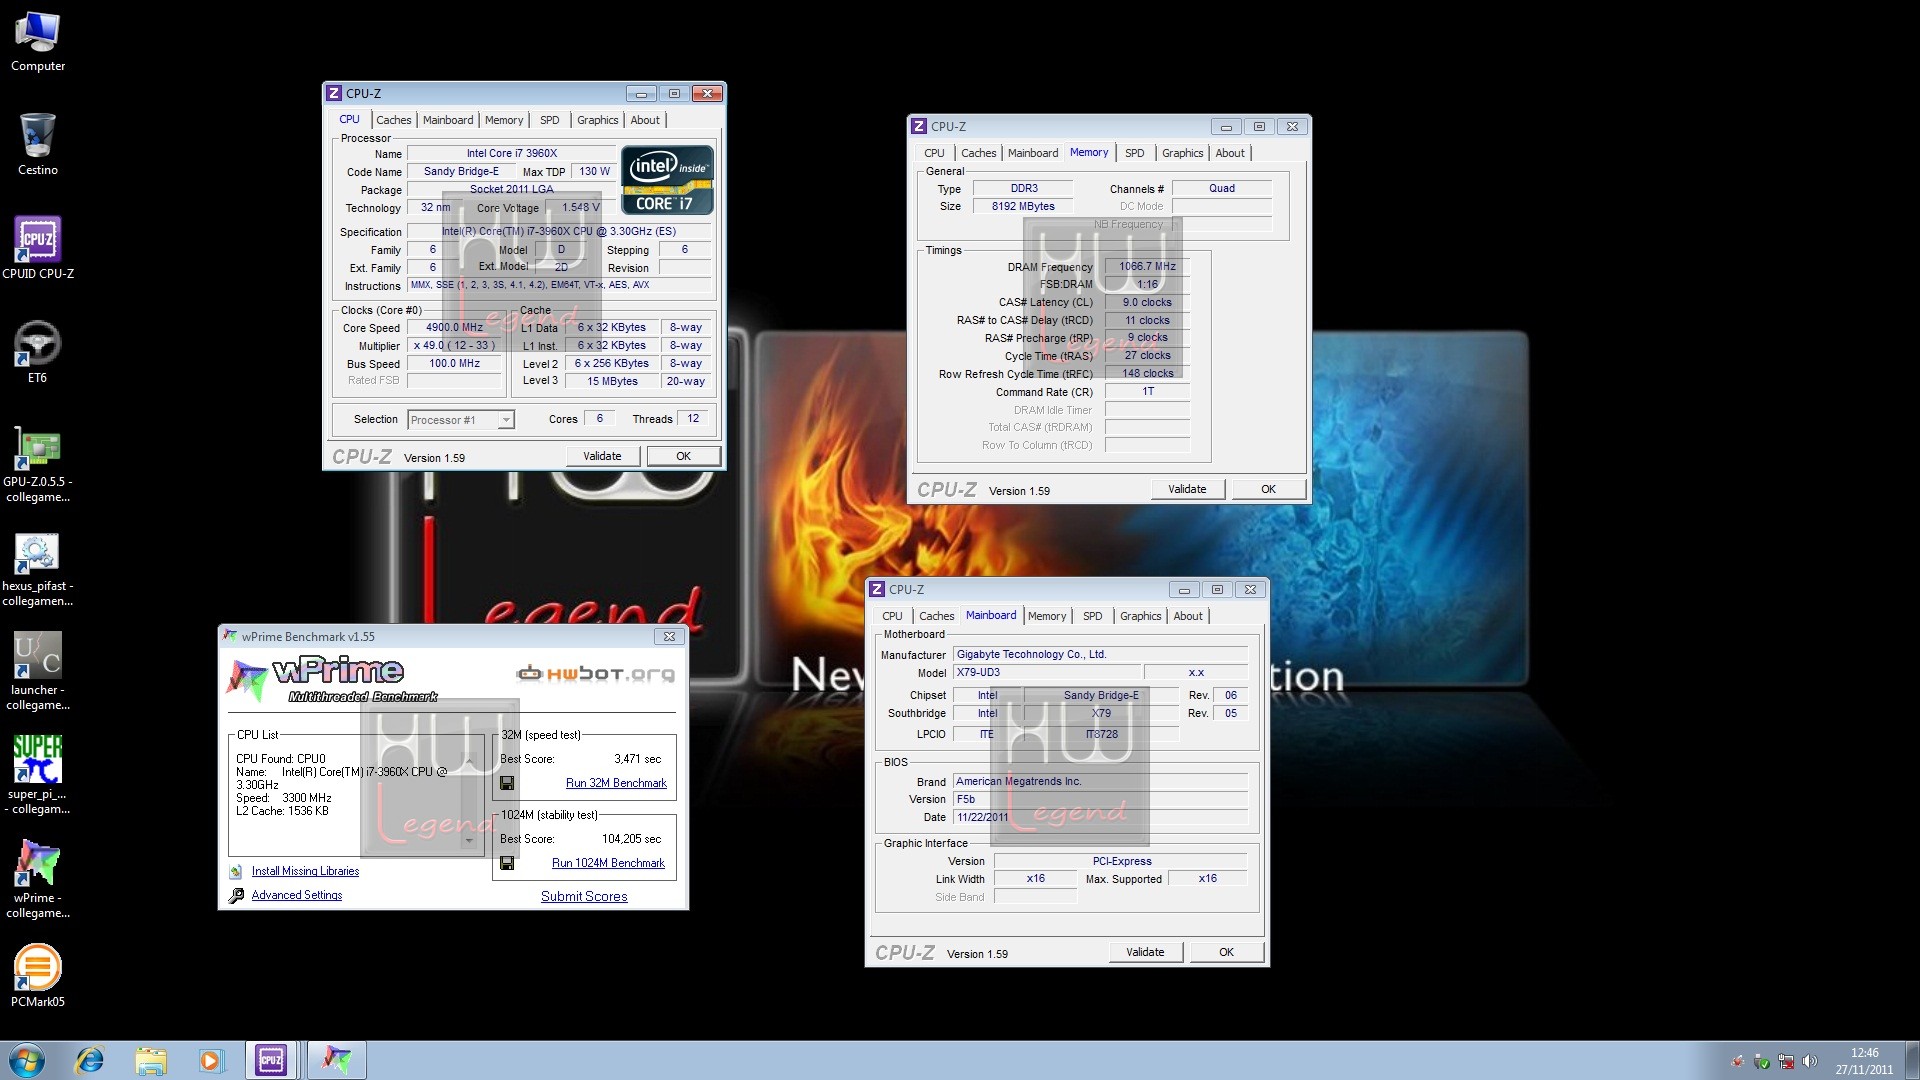Open the GPU-Z.0.5.5 desktop shortcut
1920x1080 pixels.
(37, 464)
